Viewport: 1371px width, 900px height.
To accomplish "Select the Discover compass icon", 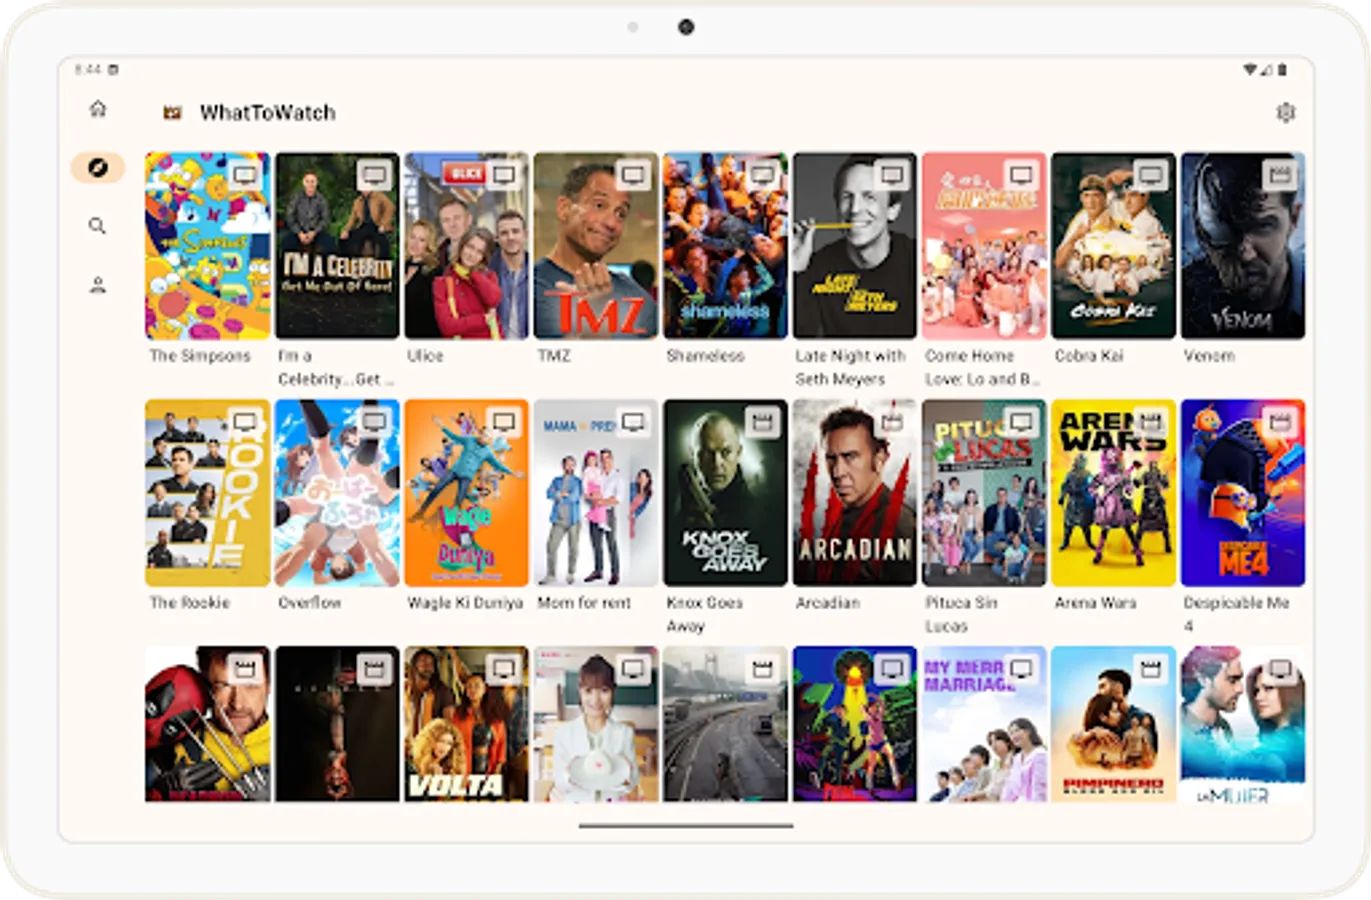I will (98, 168).
